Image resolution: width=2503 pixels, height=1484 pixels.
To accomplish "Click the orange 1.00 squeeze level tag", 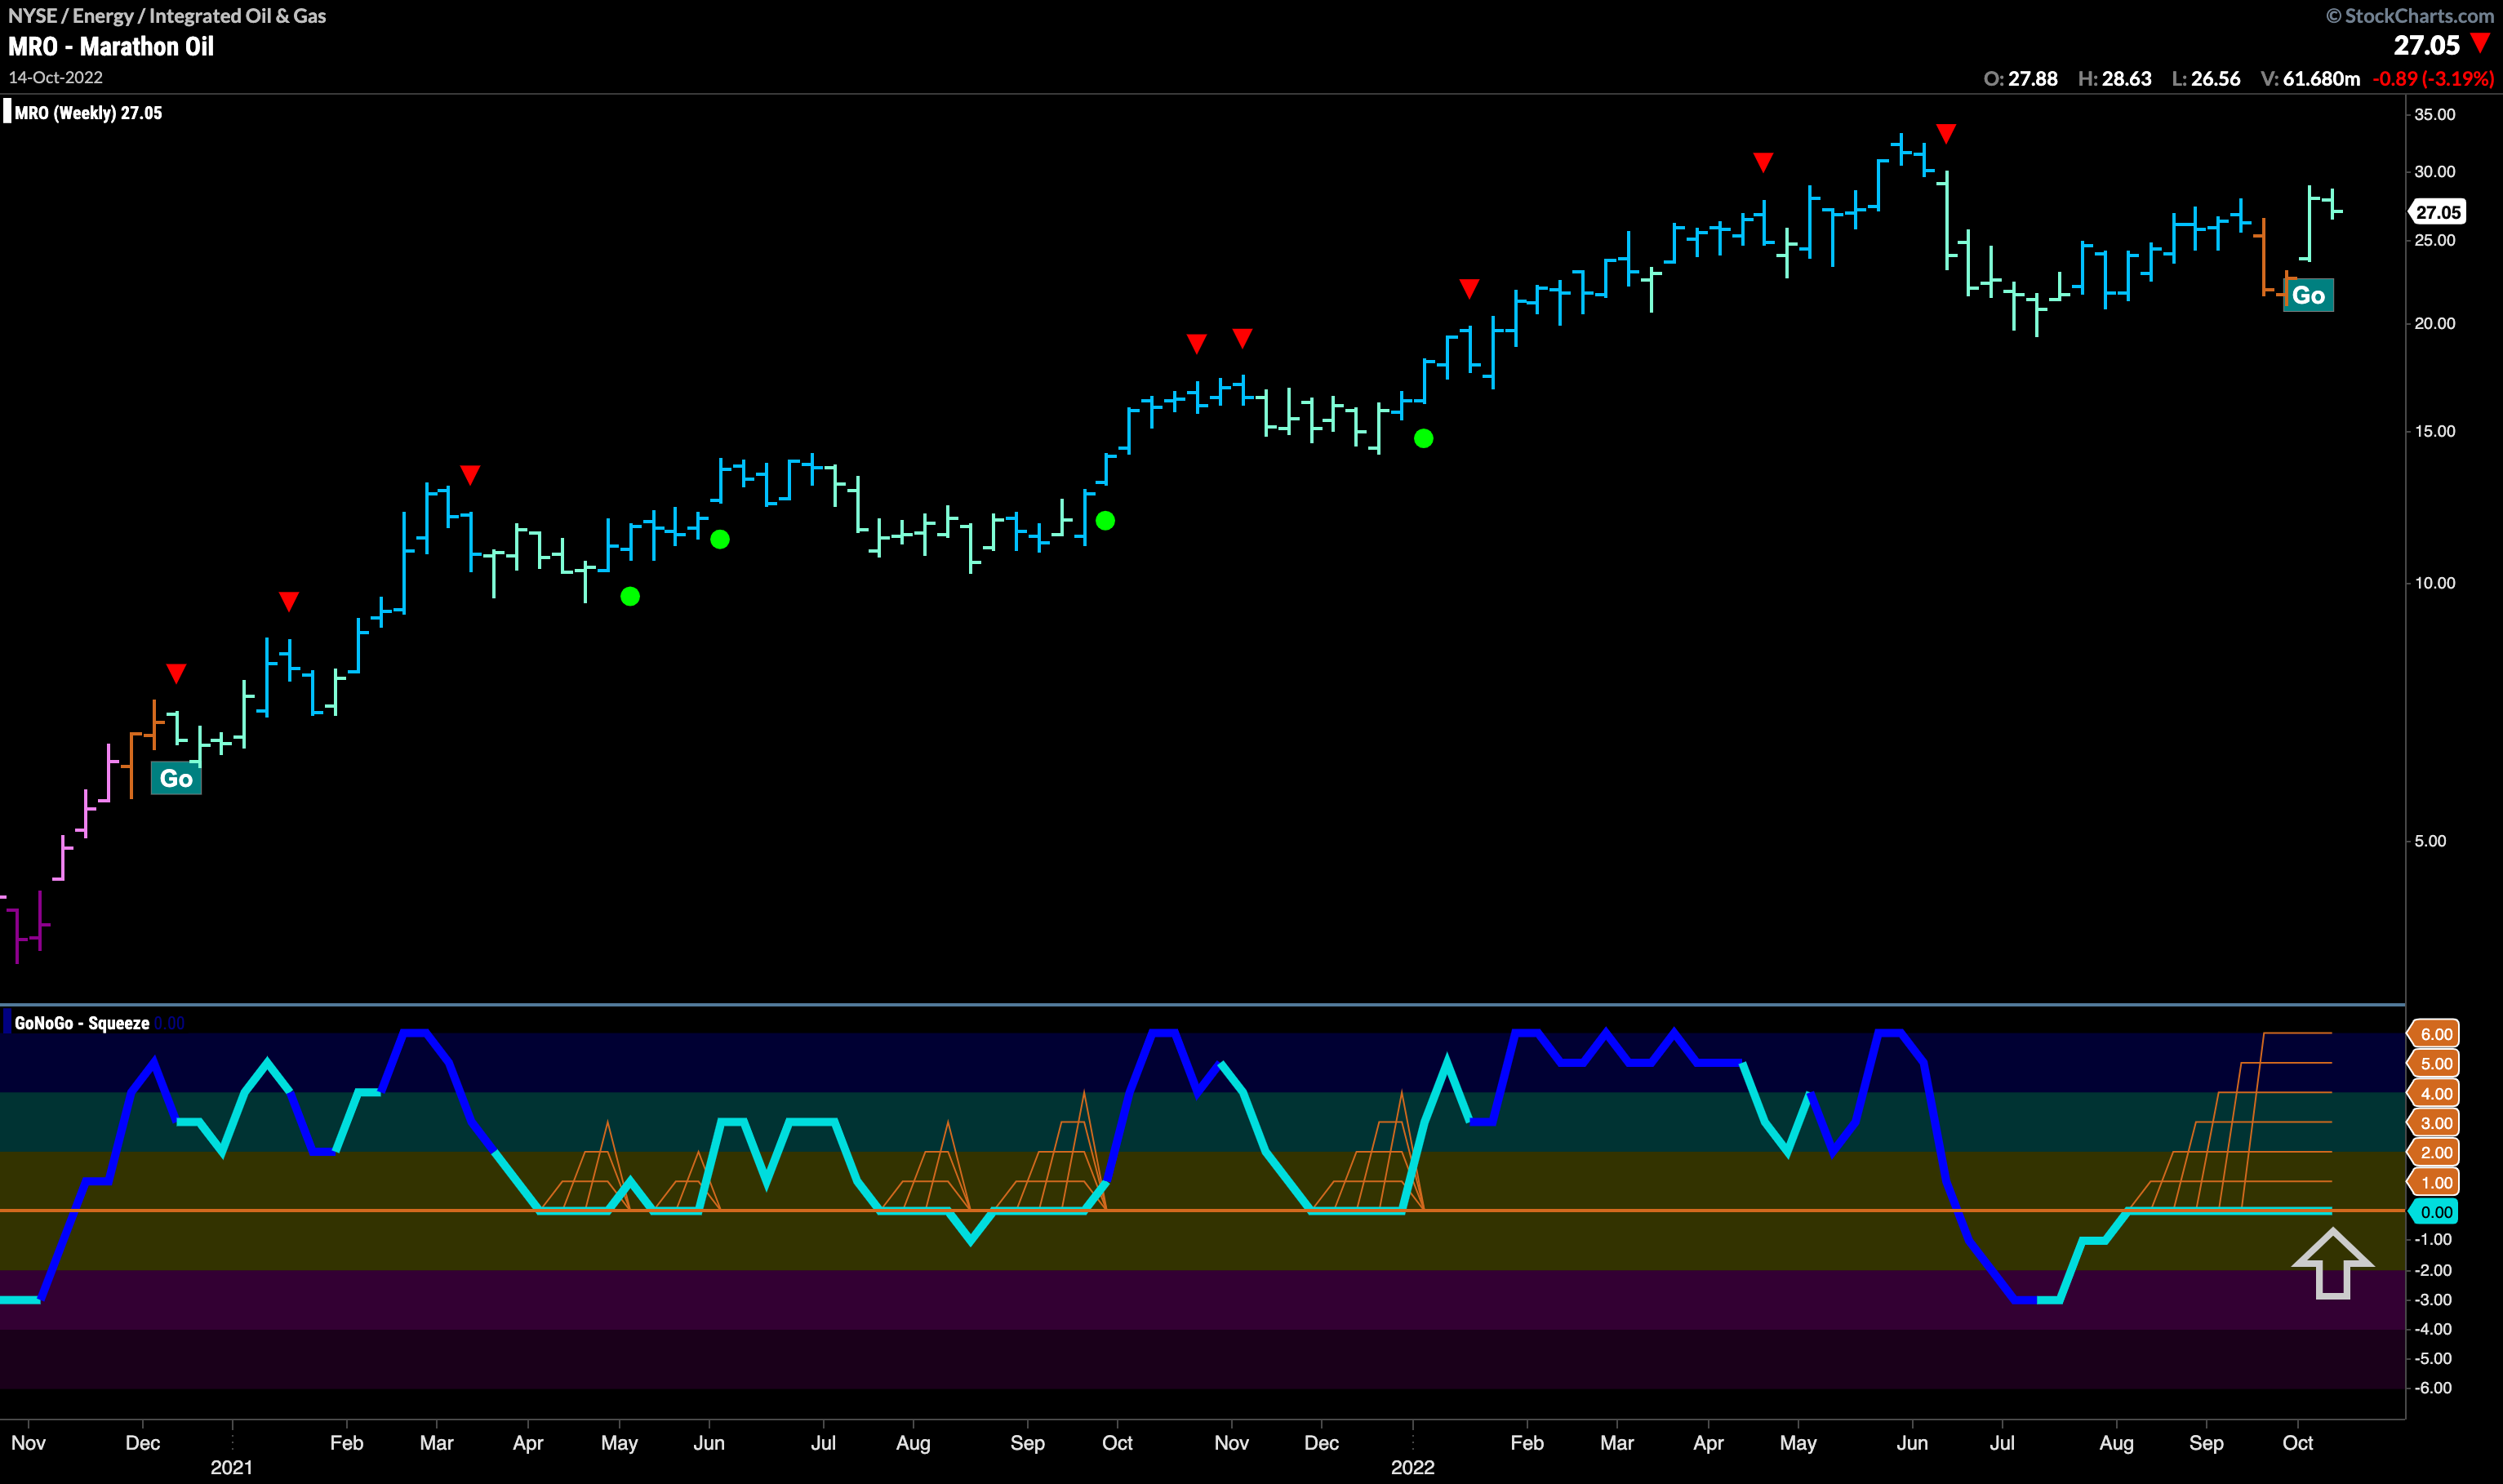I will (x=2433, y=1183).
